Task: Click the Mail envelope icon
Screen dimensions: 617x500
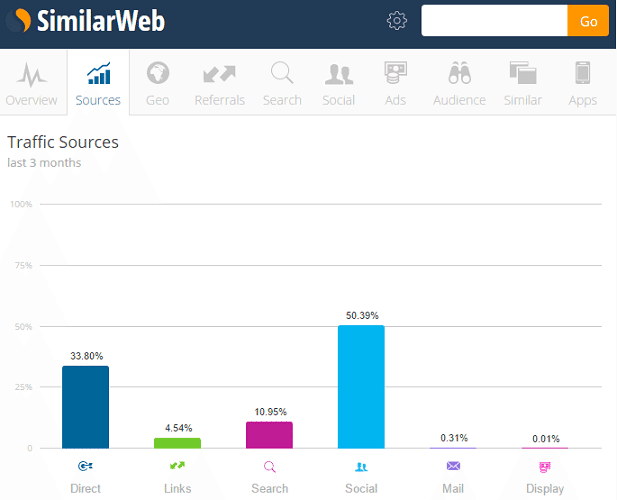Action: click(453, 466)
